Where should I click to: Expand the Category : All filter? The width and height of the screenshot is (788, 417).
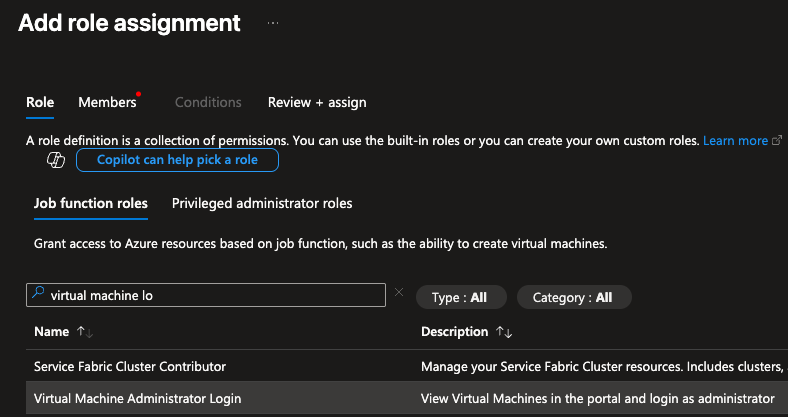574,297
